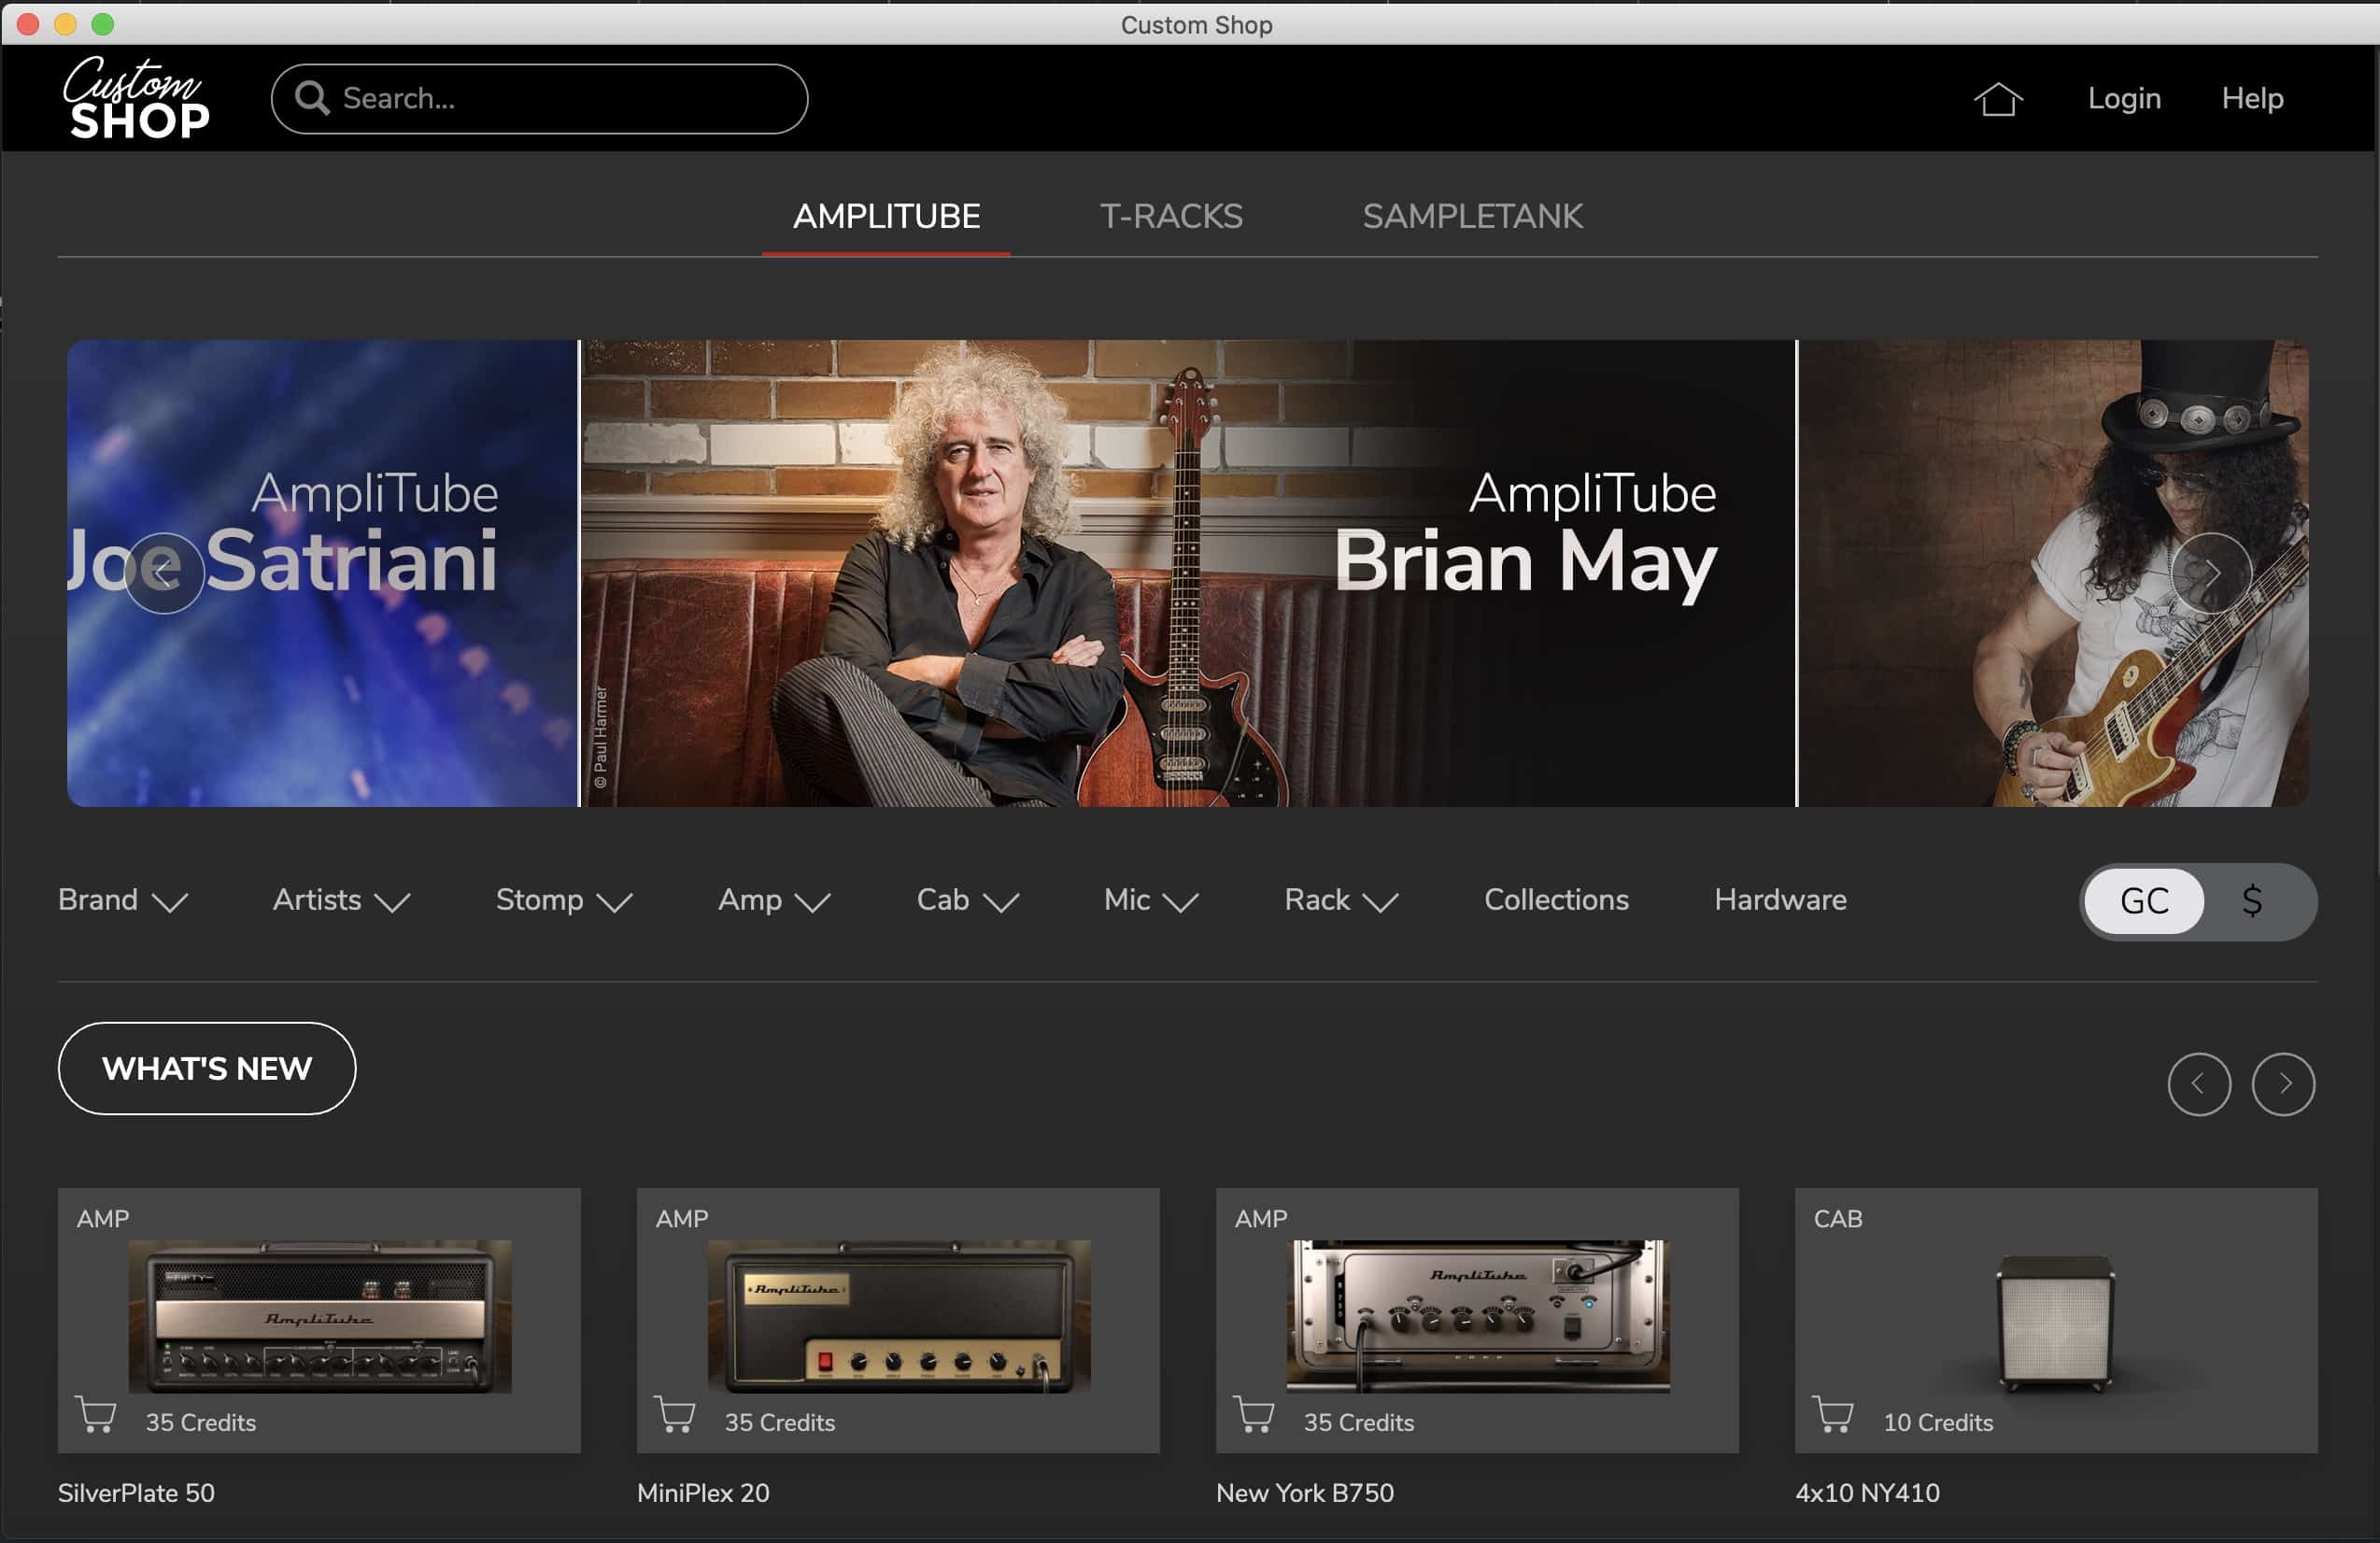Image resolution: width=2380 pixels, height=1543 pixels.
Task: Open the 4x10 NY410 product name
Action: click(x=1867, y=1492)
